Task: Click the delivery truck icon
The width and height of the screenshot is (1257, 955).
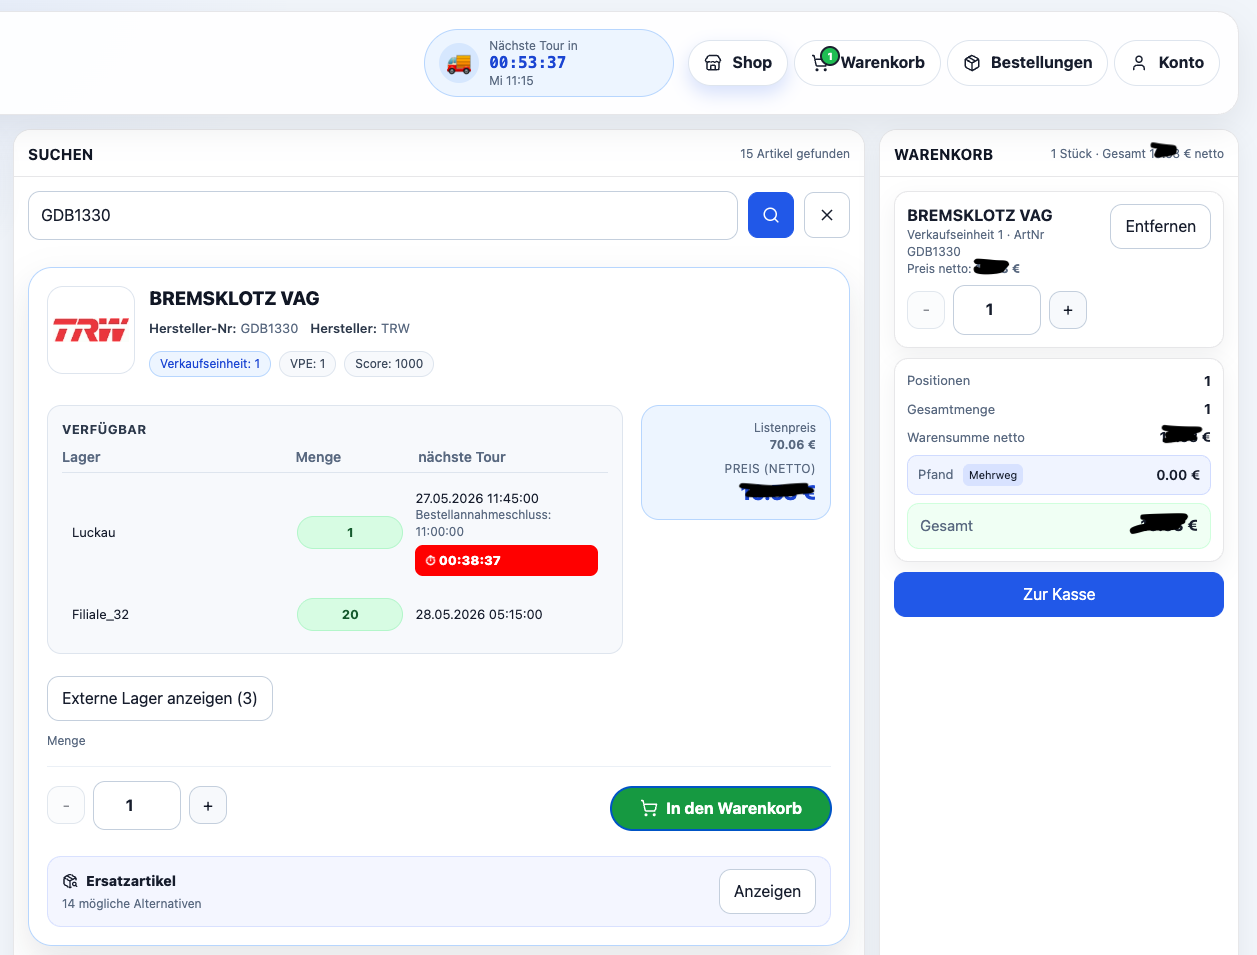Action: point(459,63)
